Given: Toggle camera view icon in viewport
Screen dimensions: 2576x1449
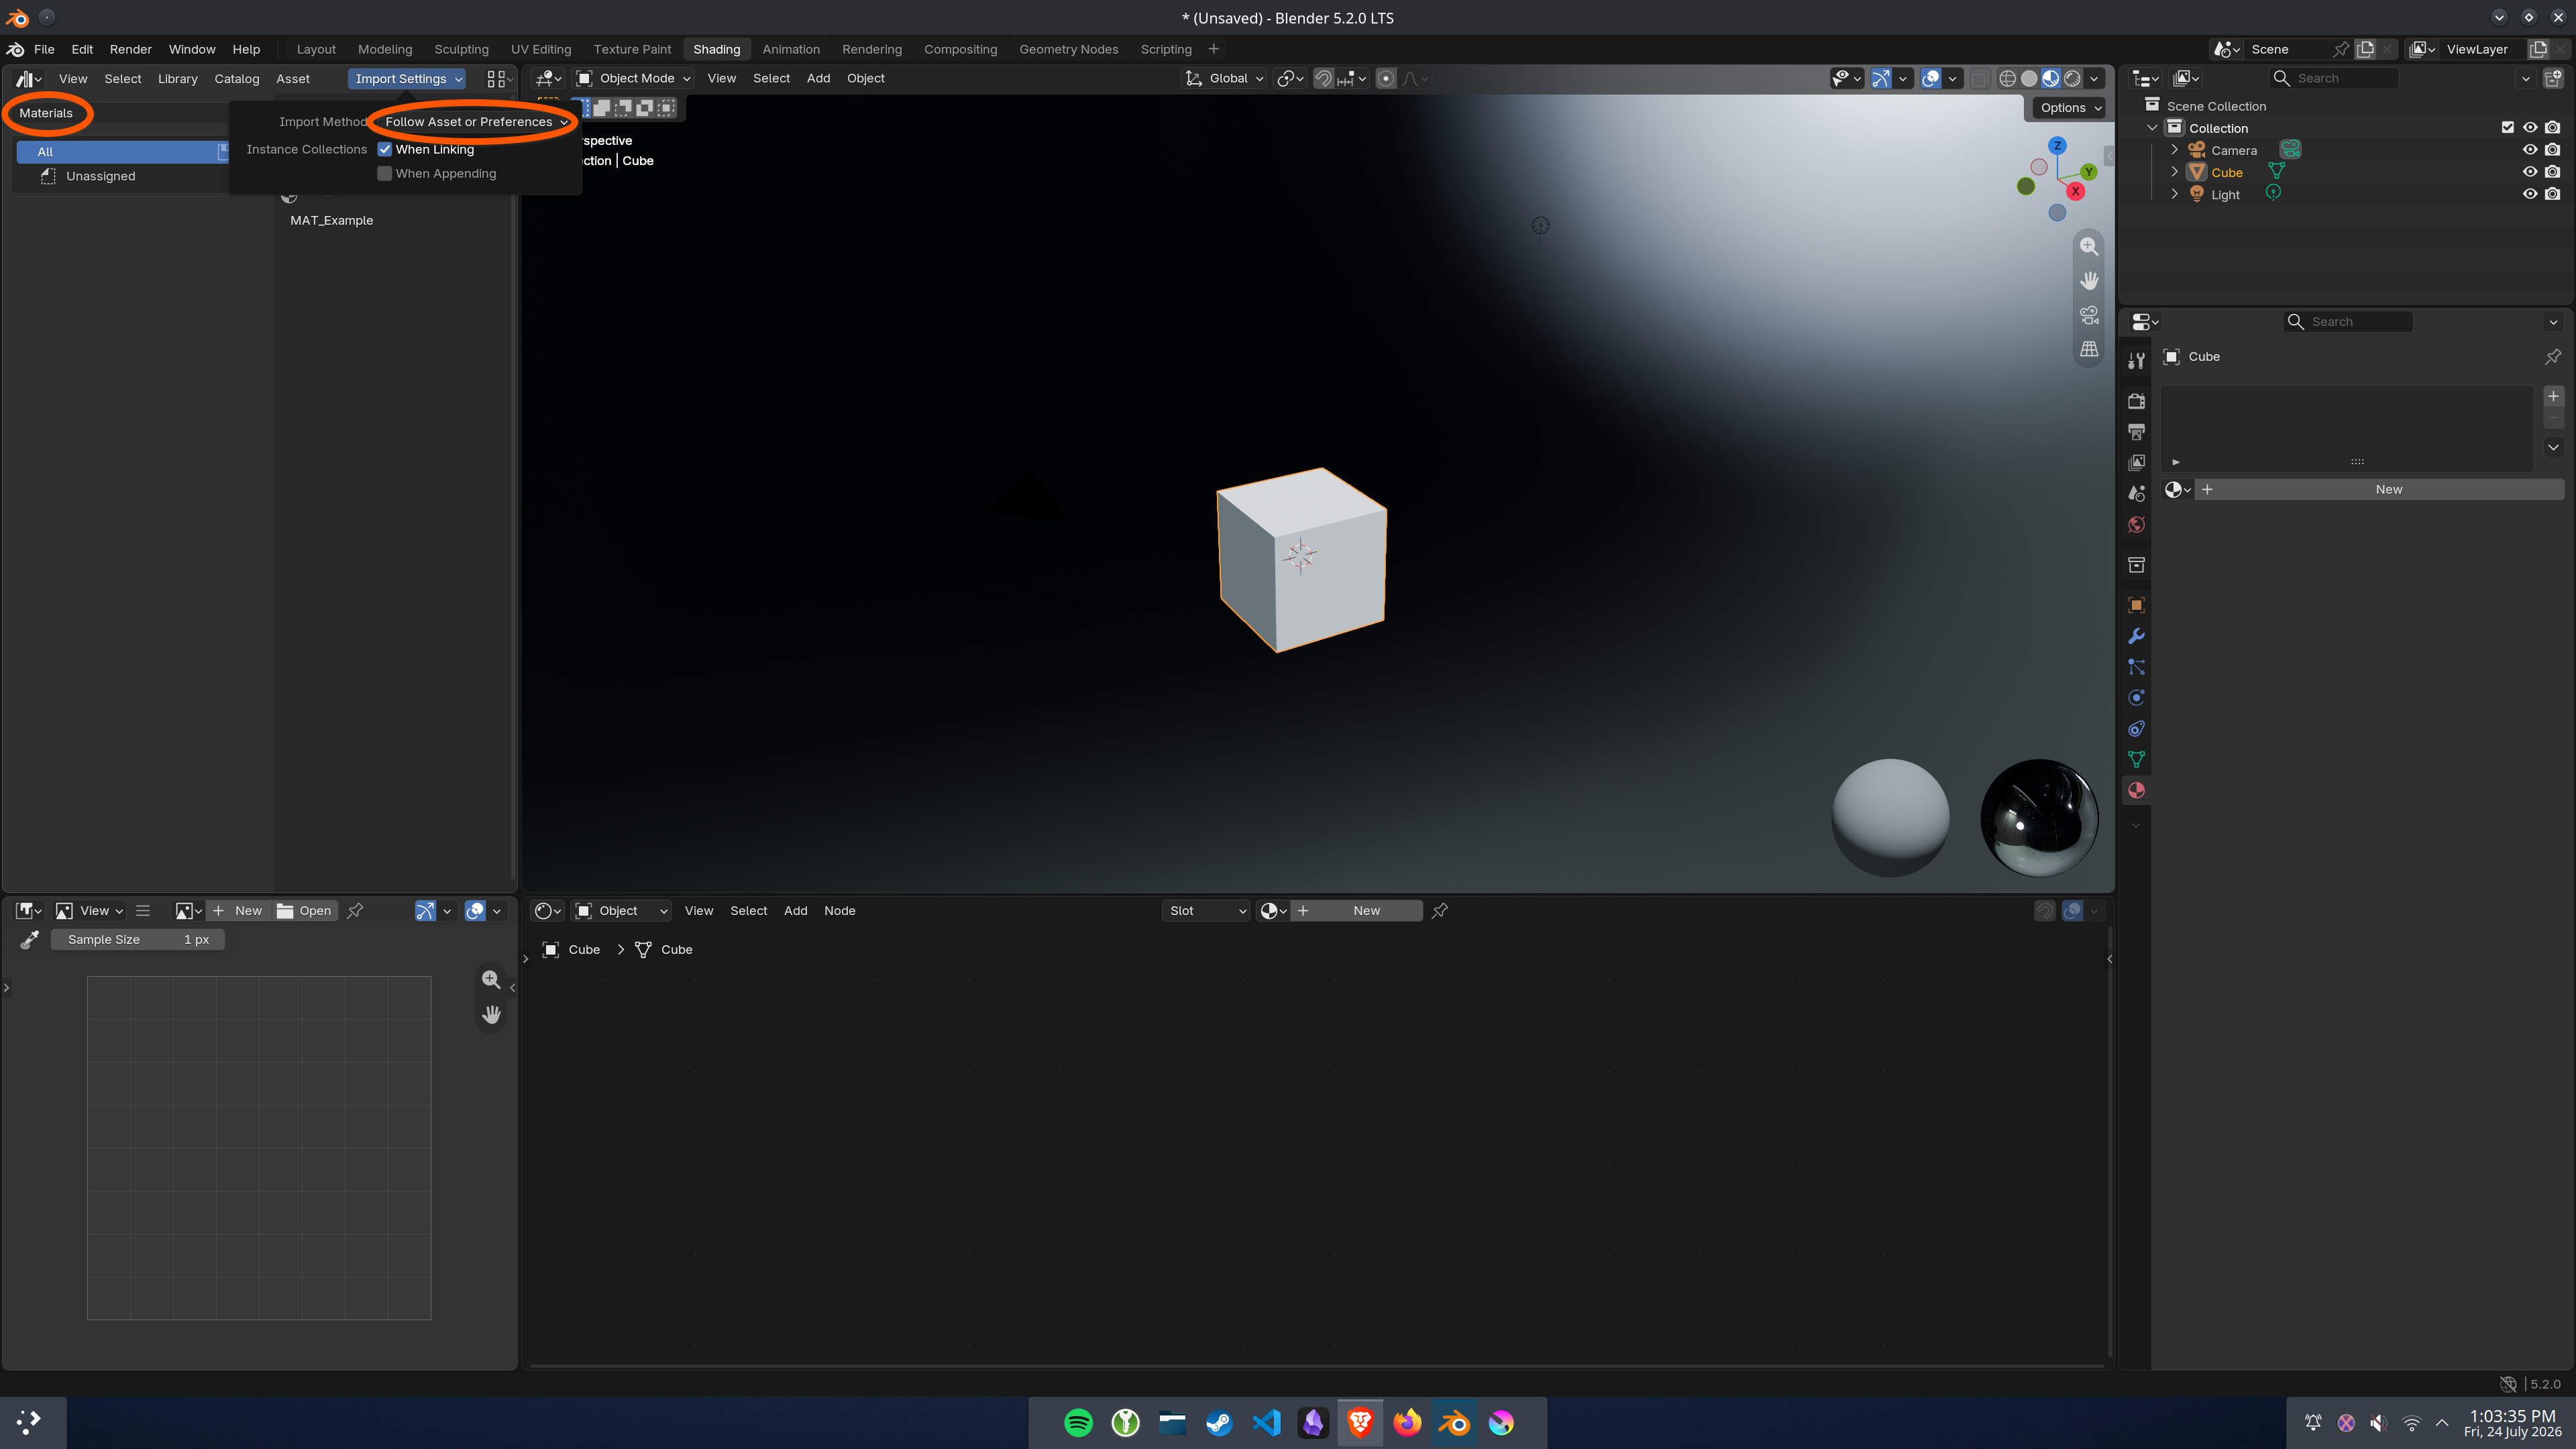Looking at the screenshot, I should [x=2089, y=315].
